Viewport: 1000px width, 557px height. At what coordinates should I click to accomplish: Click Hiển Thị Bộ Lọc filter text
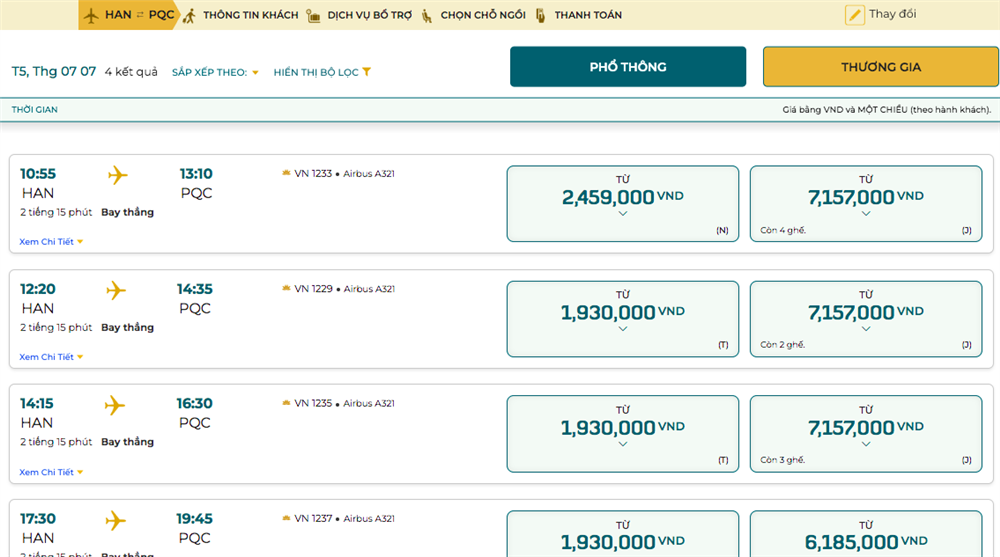click(315, 72)
